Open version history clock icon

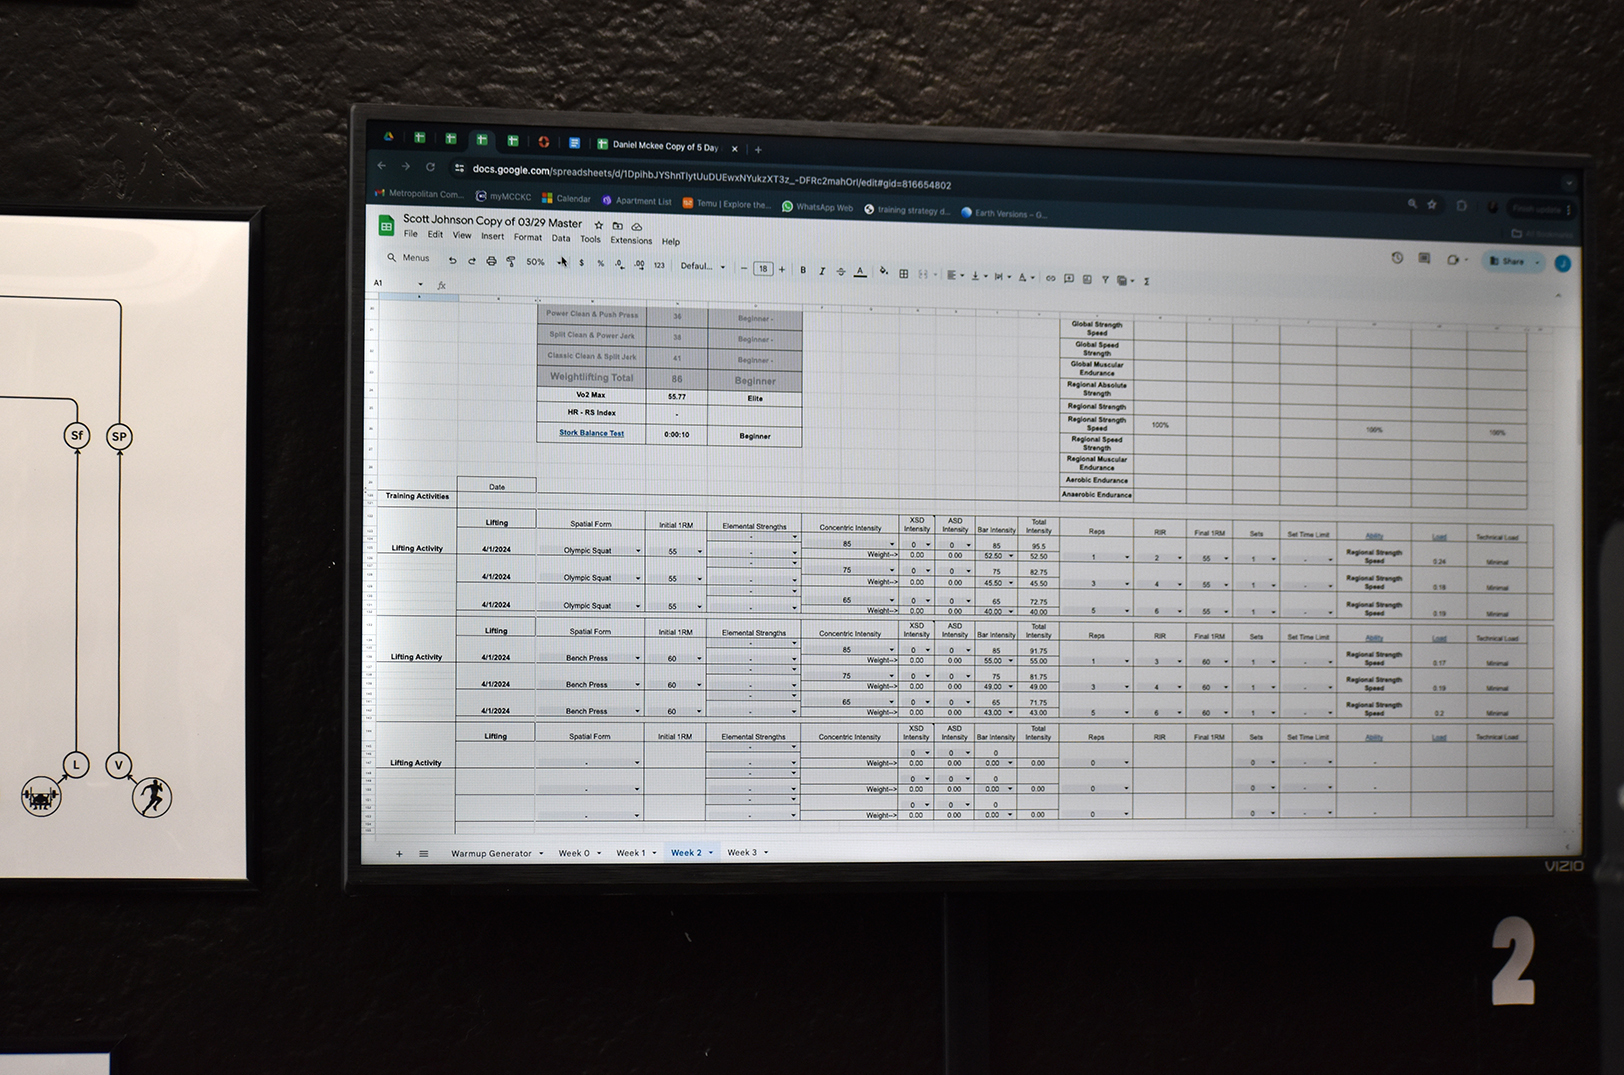(x=1397, y=258)
